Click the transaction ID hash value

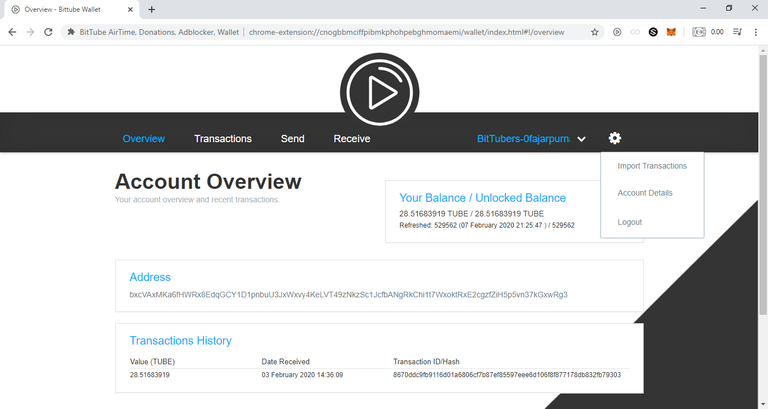507,375
